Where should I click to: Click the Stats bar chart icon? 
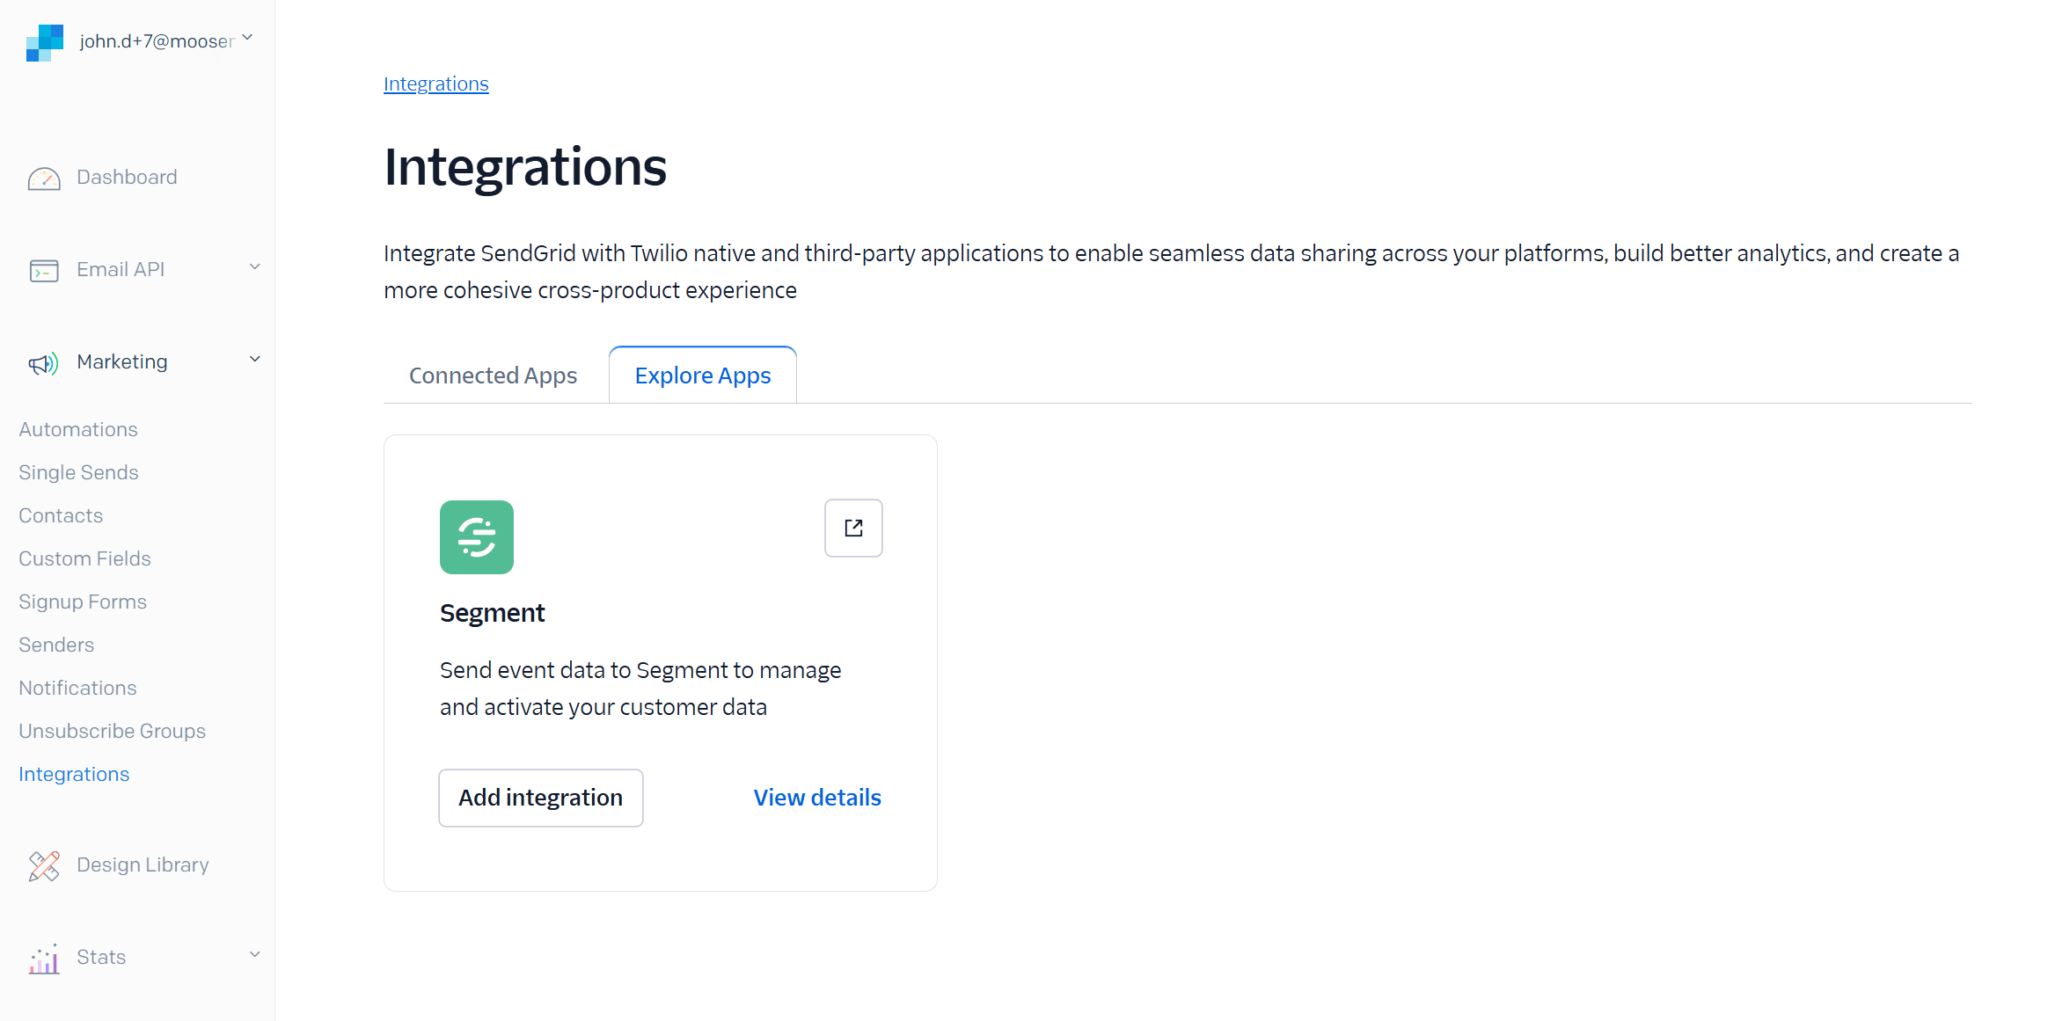[44, 958]
